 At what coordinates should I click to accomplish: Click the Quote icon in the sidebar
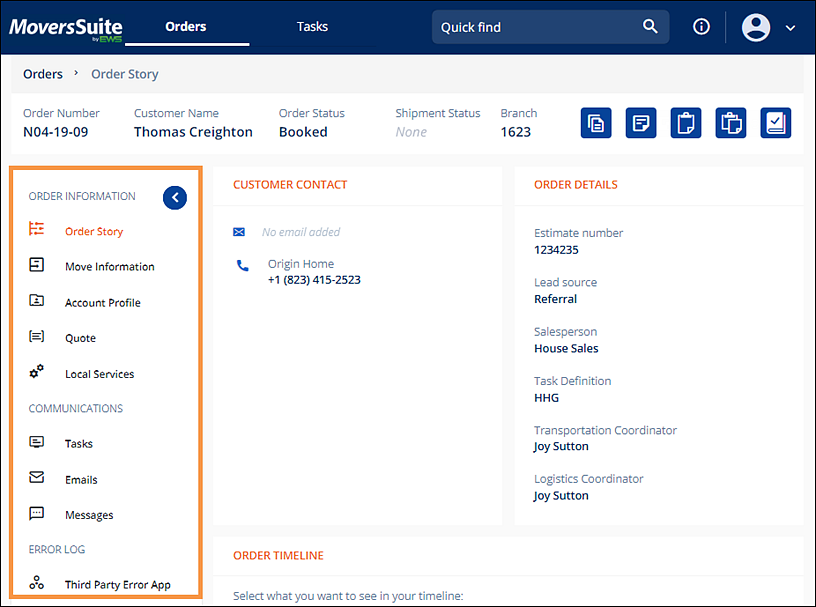click(x=36, y=337)
